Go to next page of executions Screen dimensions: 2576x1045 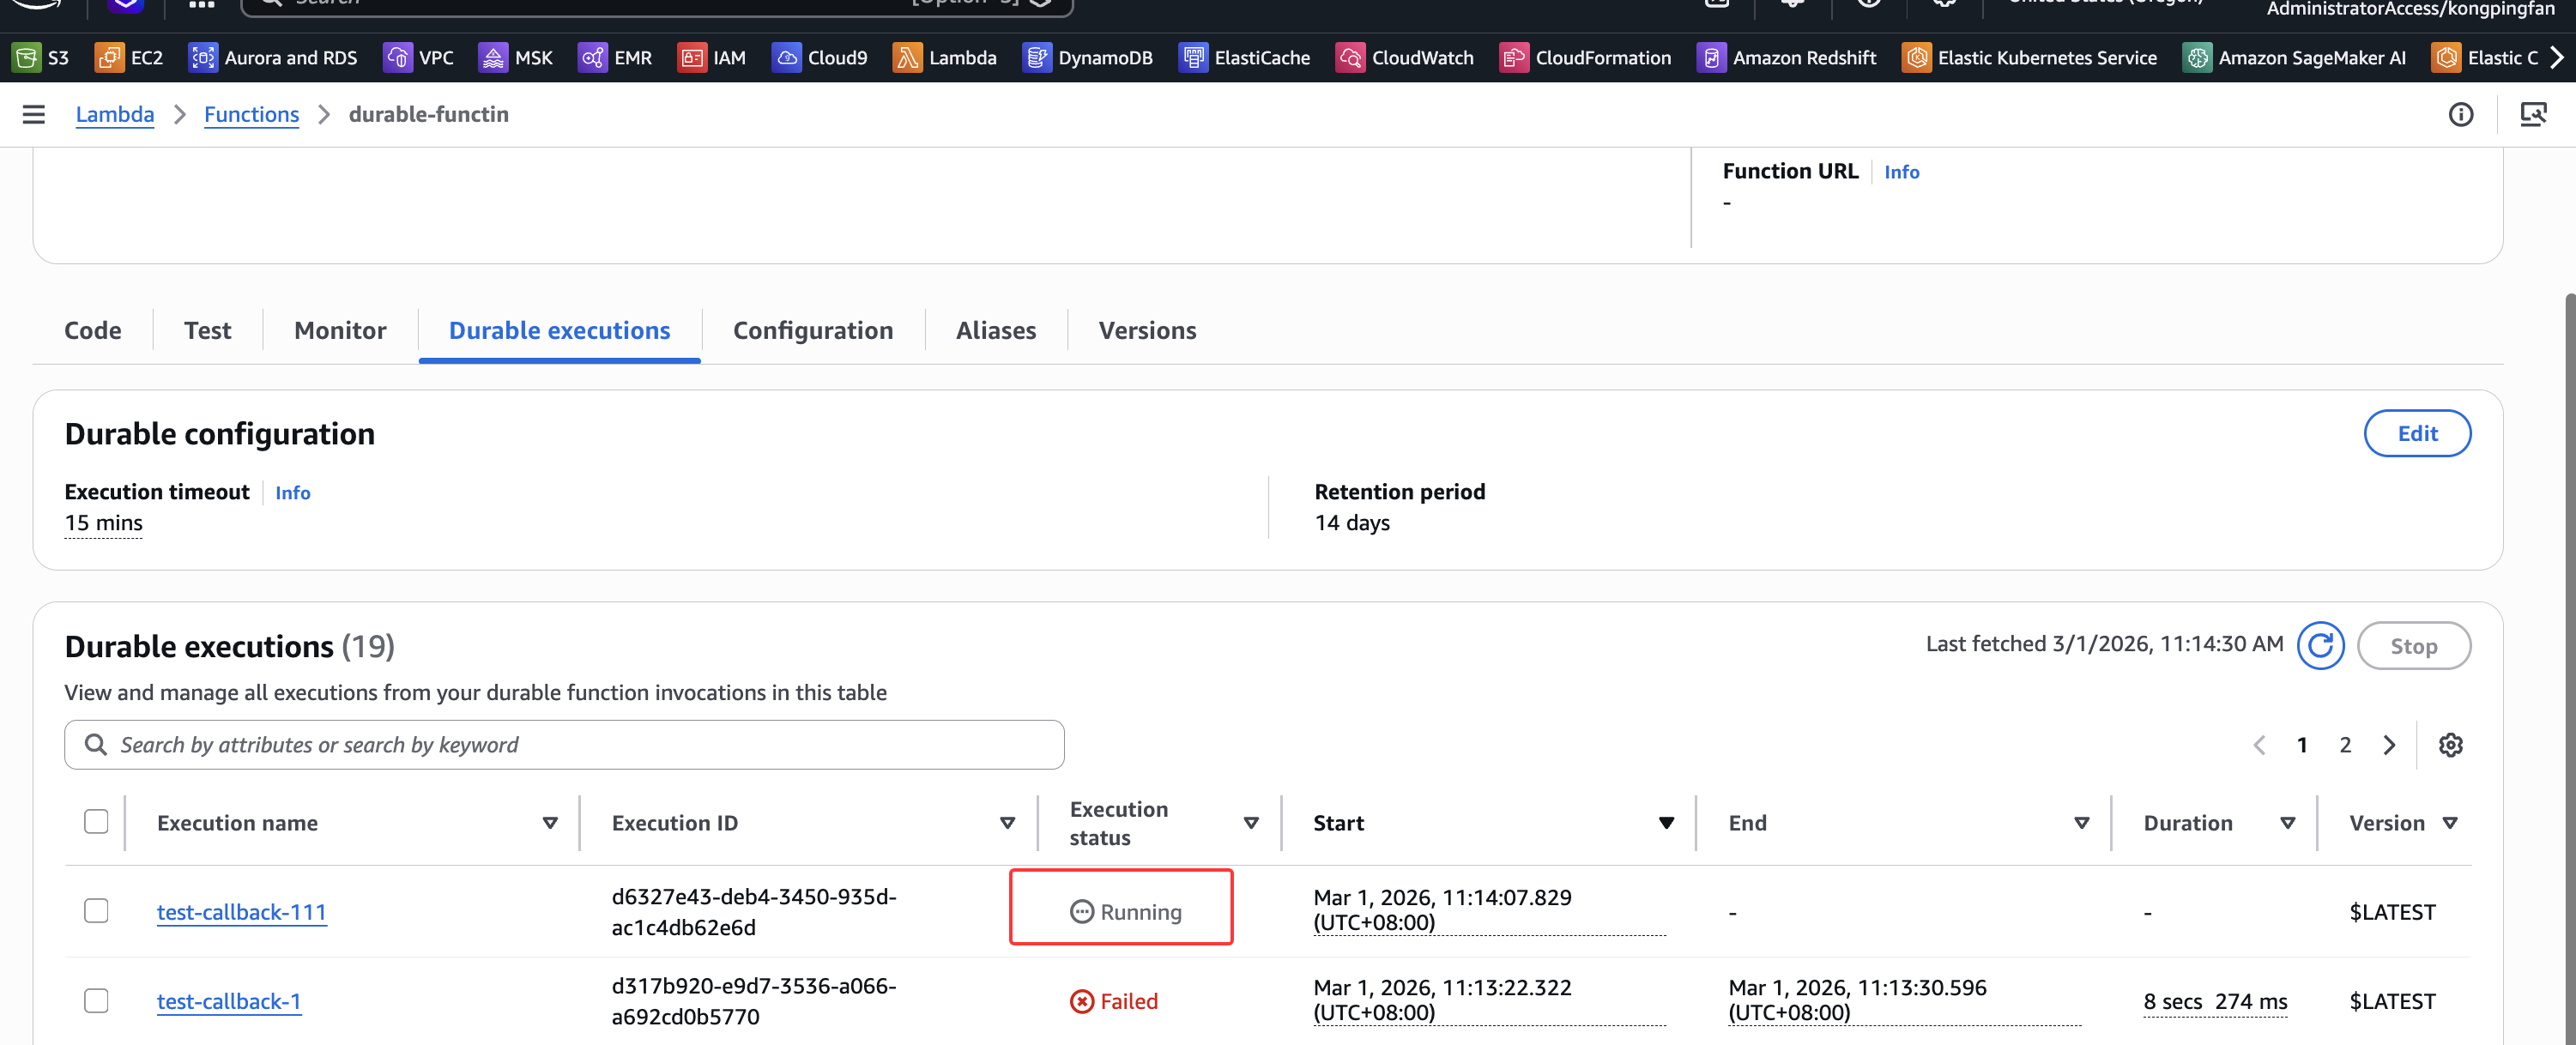click(x=2389, y=745)
